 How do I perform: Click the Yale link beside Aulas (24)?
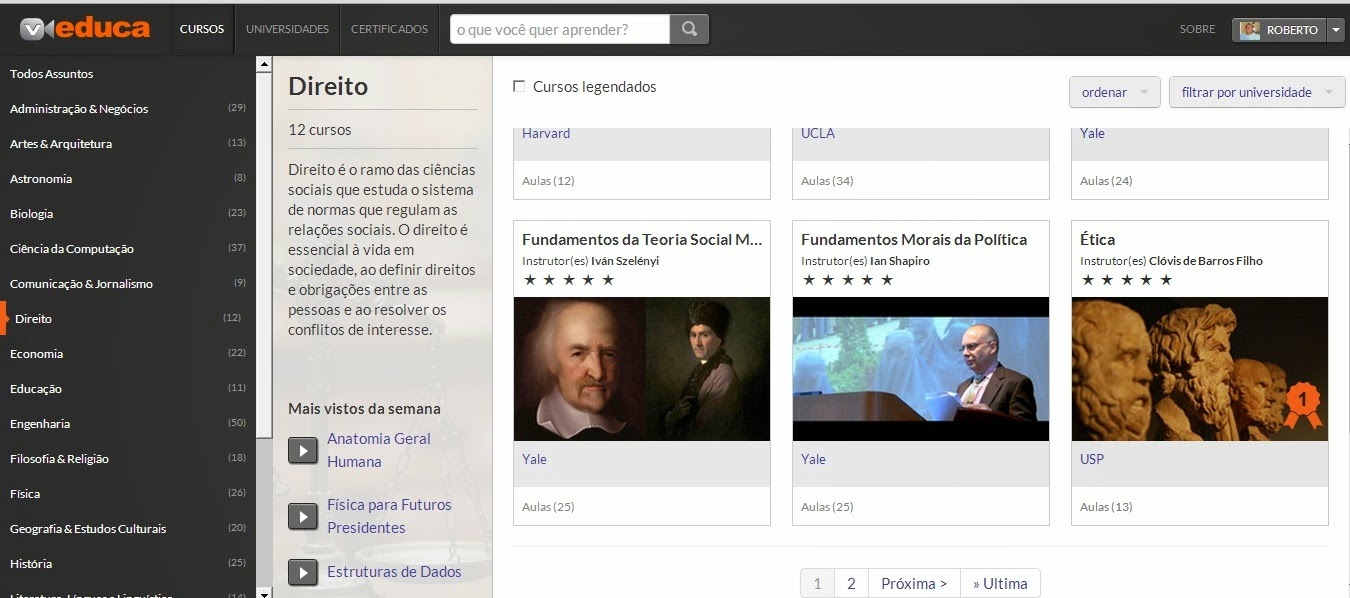tap(1092, 133)
